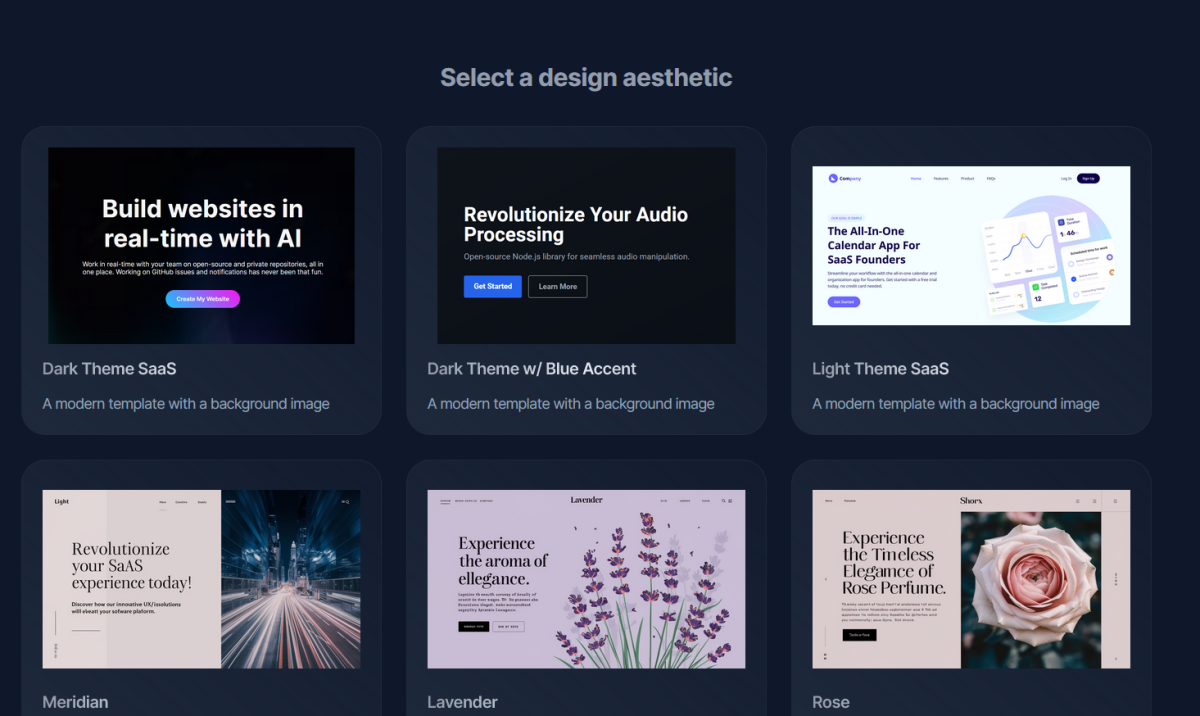Pick the Light Theme SaaS title
Image resolution: width=1200 pixels, height=716 pixels.
tap(880, 369)
